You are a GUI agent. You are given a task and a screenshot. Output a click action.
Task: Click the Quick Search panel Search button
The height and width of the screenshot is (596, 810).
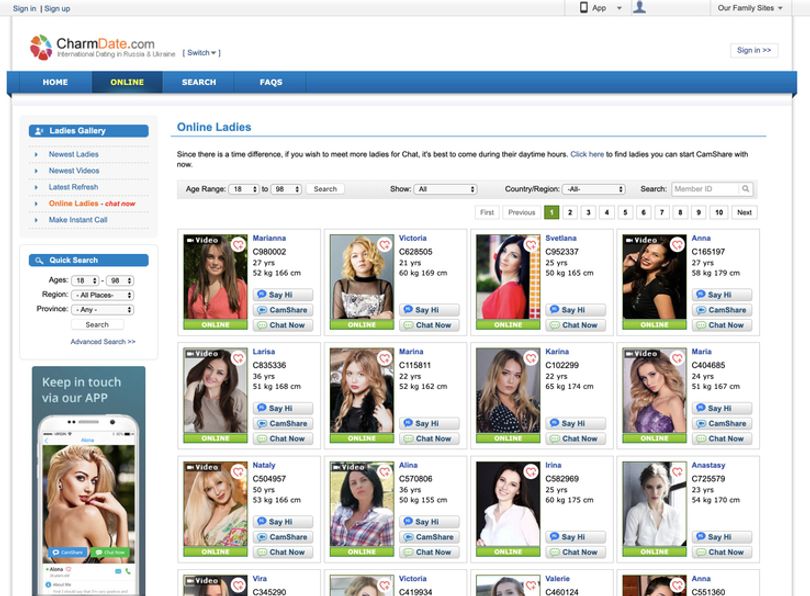97,324
